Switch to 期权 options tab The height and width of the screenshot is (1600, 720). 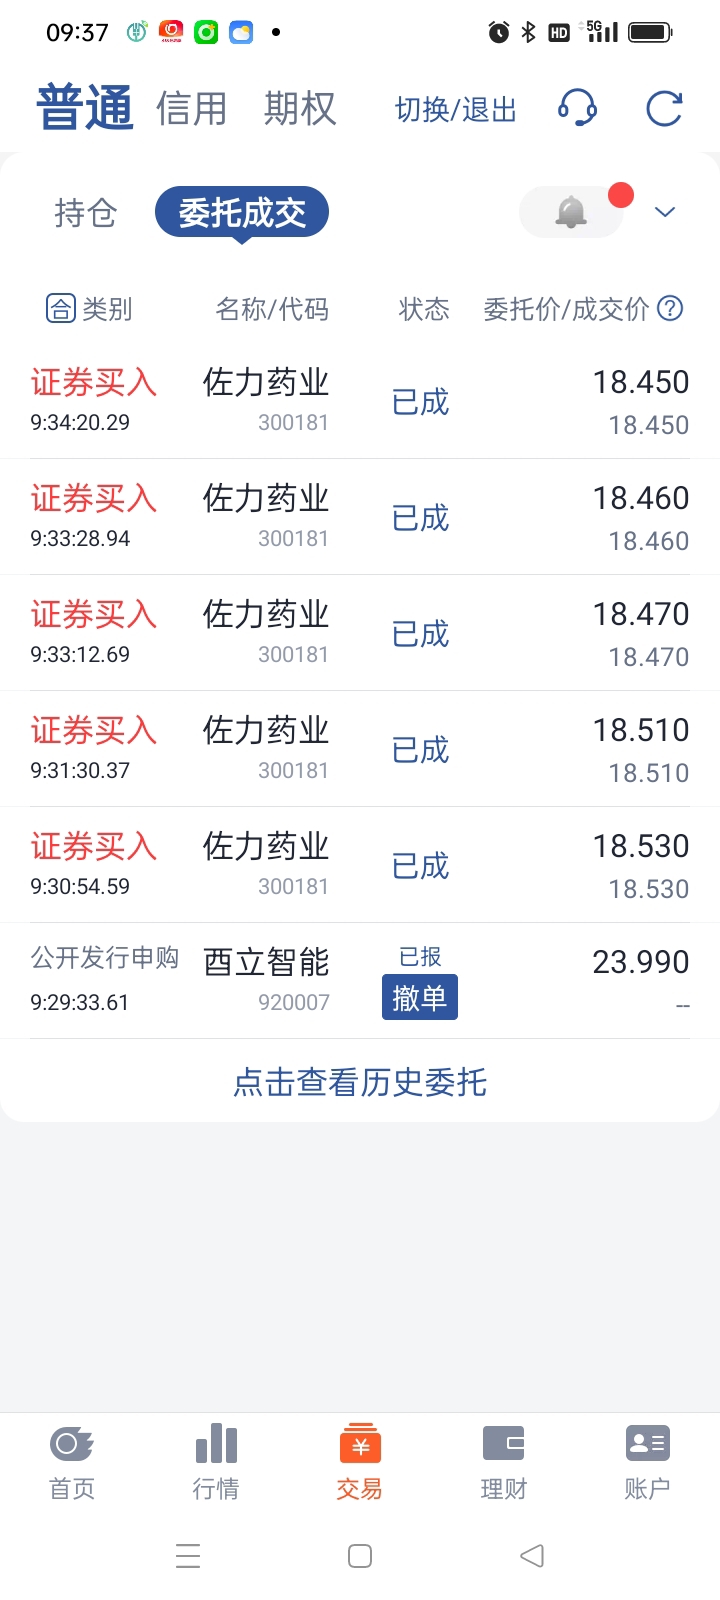300,108
